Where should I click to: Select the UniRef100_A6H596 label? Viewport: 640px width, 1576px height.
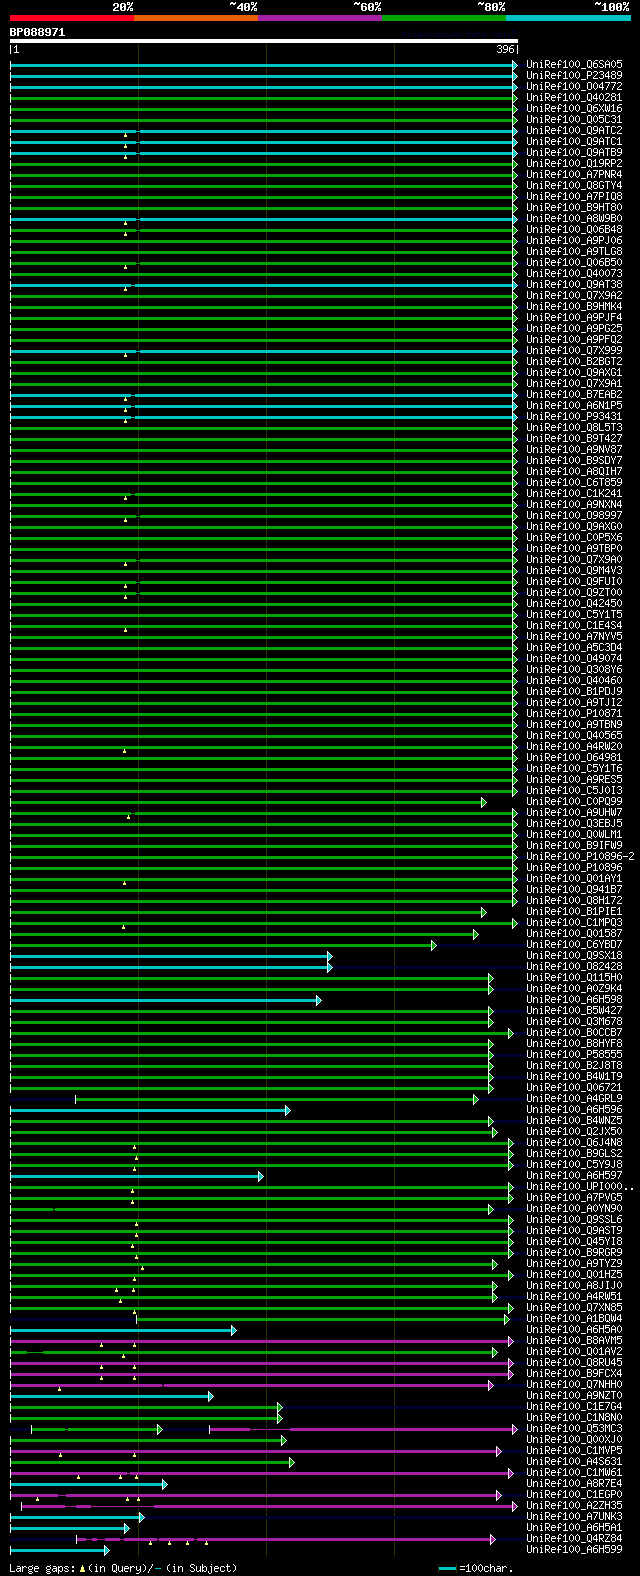point(574,1110)
